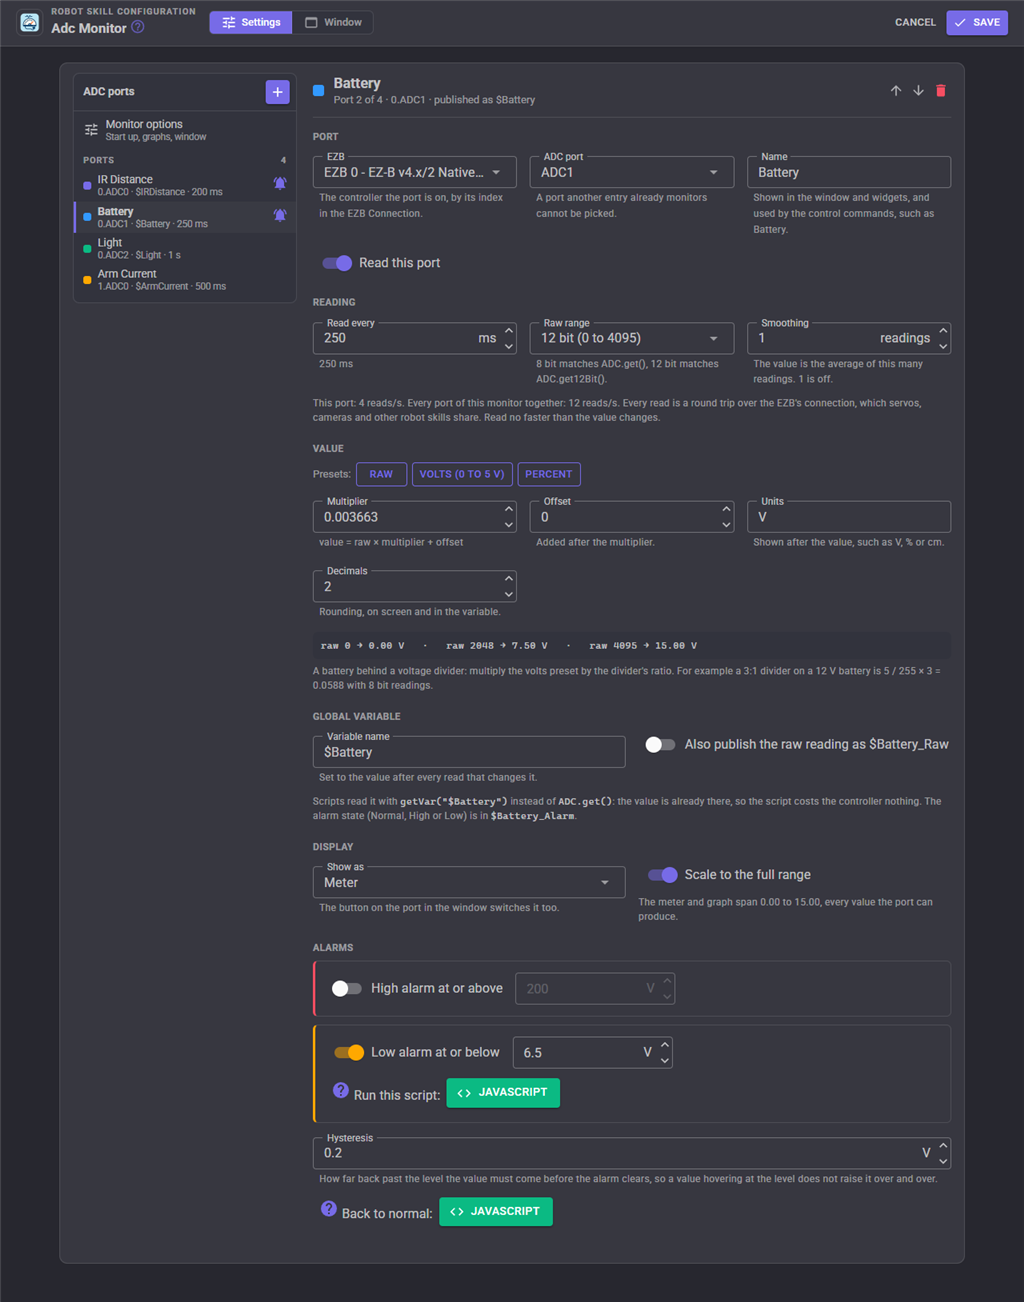Open the EZB controller dropdown
This screenshot has width=1024, height=1302.
(x=415, y=172)
